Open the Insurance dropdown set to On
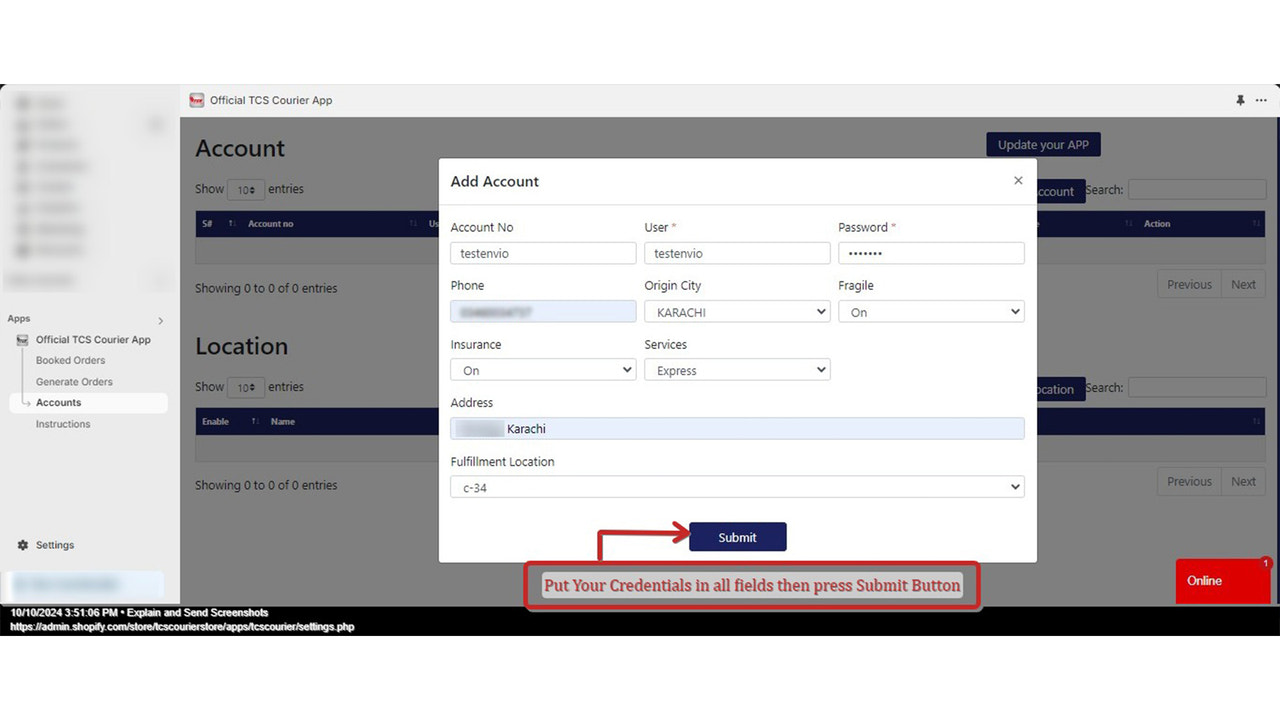1280x720 pixels. tap(542, 370)
